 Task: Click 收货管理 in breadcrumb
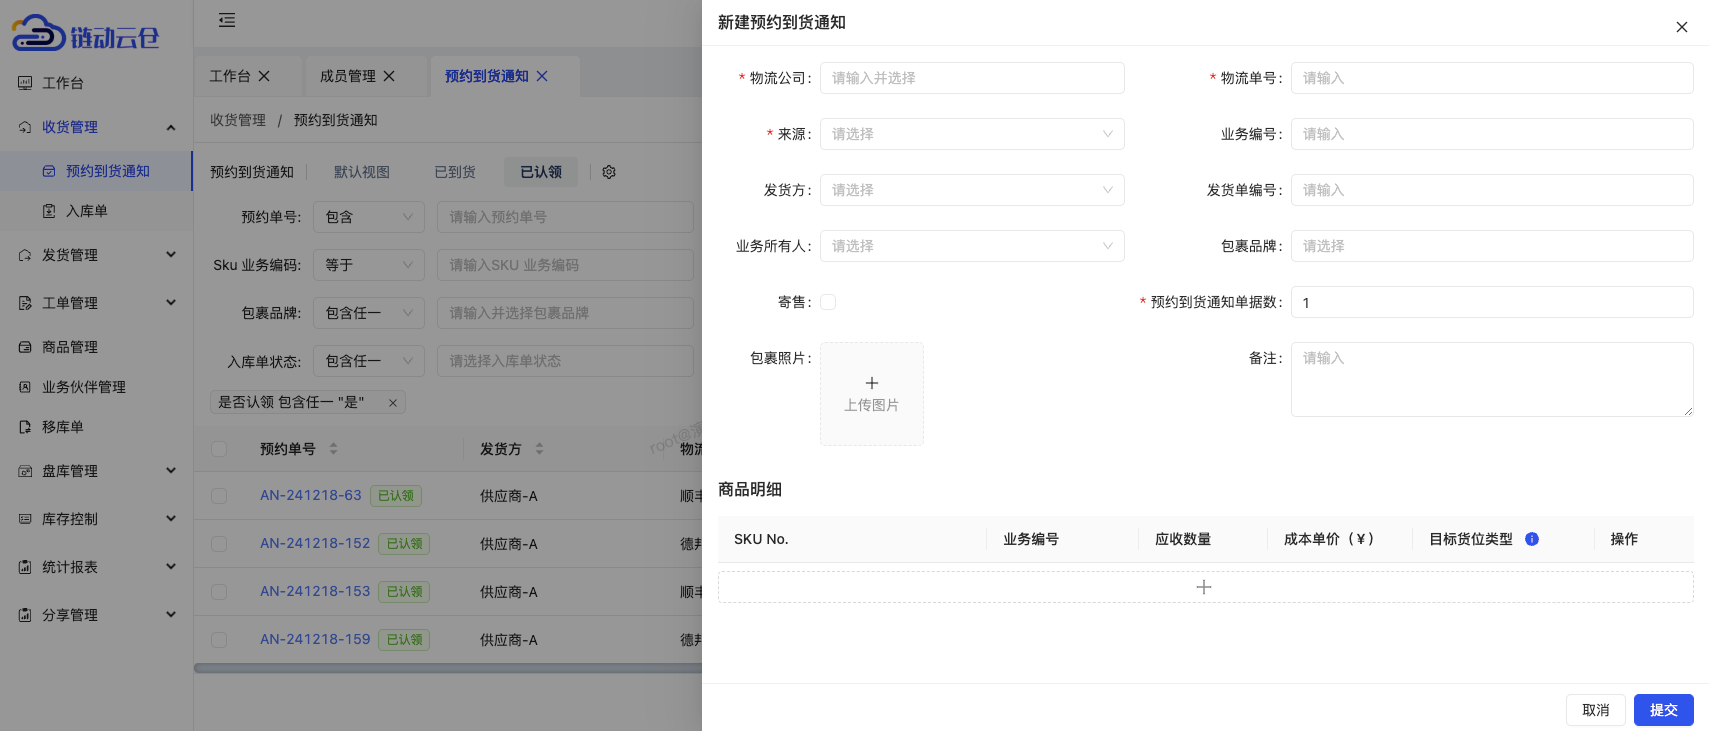[x=238, y=120]
